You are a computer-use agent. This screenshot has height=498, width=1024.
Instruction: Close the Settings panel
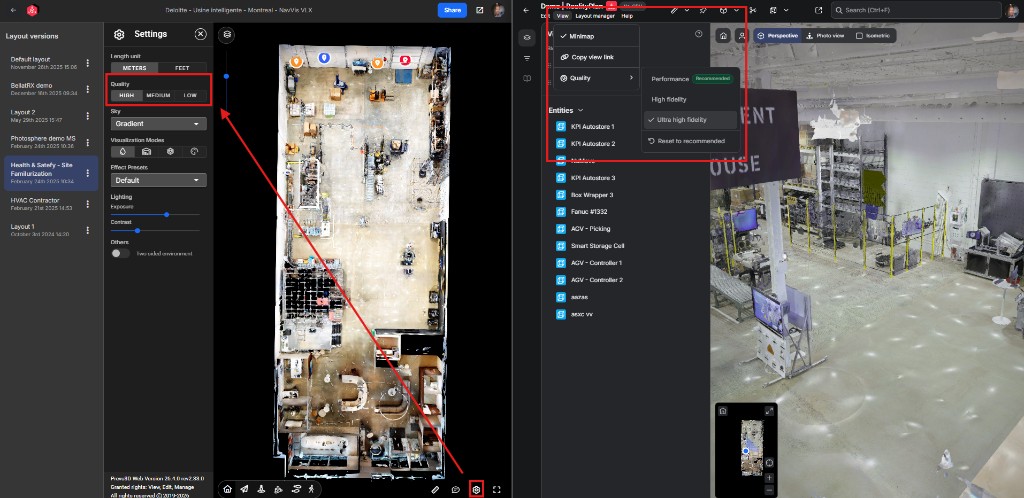(200, 34)
